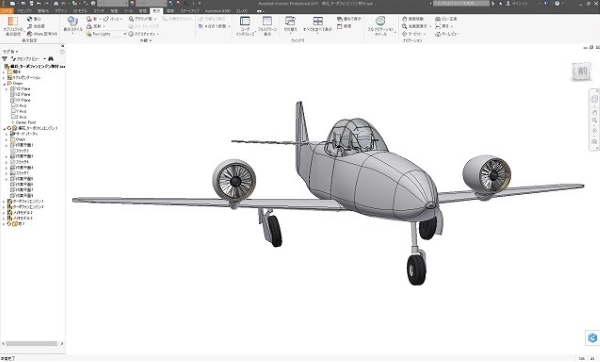Tile all windows with the grid icon
Screen dimensions: 600x362
pos(318,21)
